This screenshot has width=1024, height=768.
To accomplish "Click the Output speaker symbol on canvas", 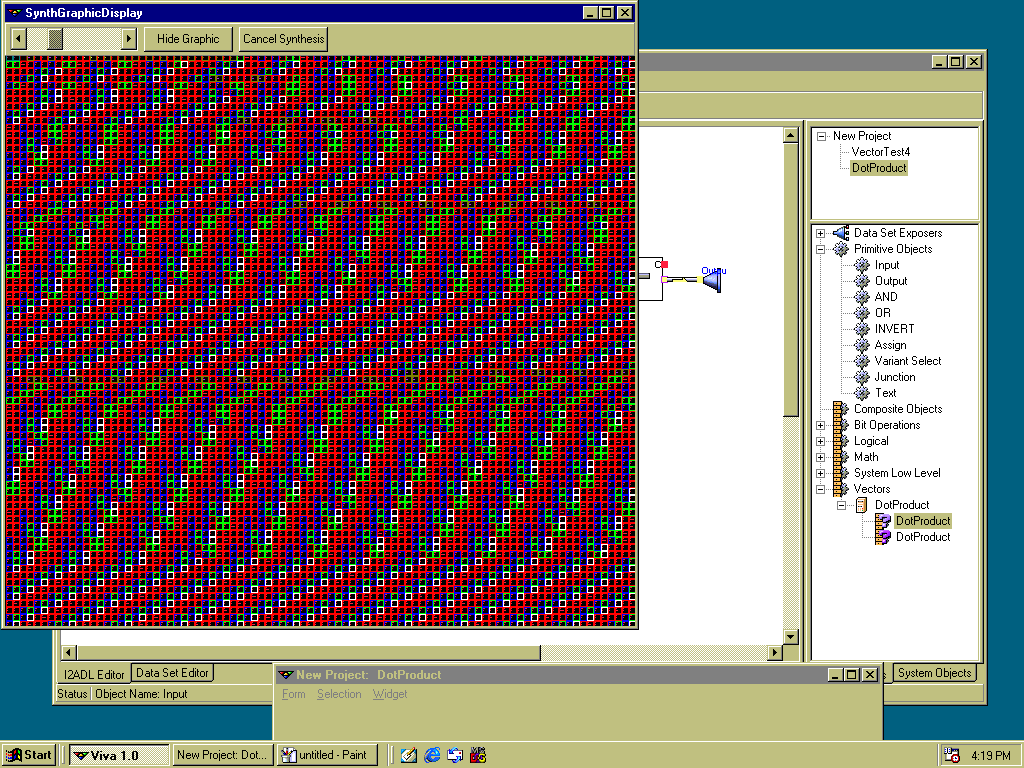I will (711, 280).
